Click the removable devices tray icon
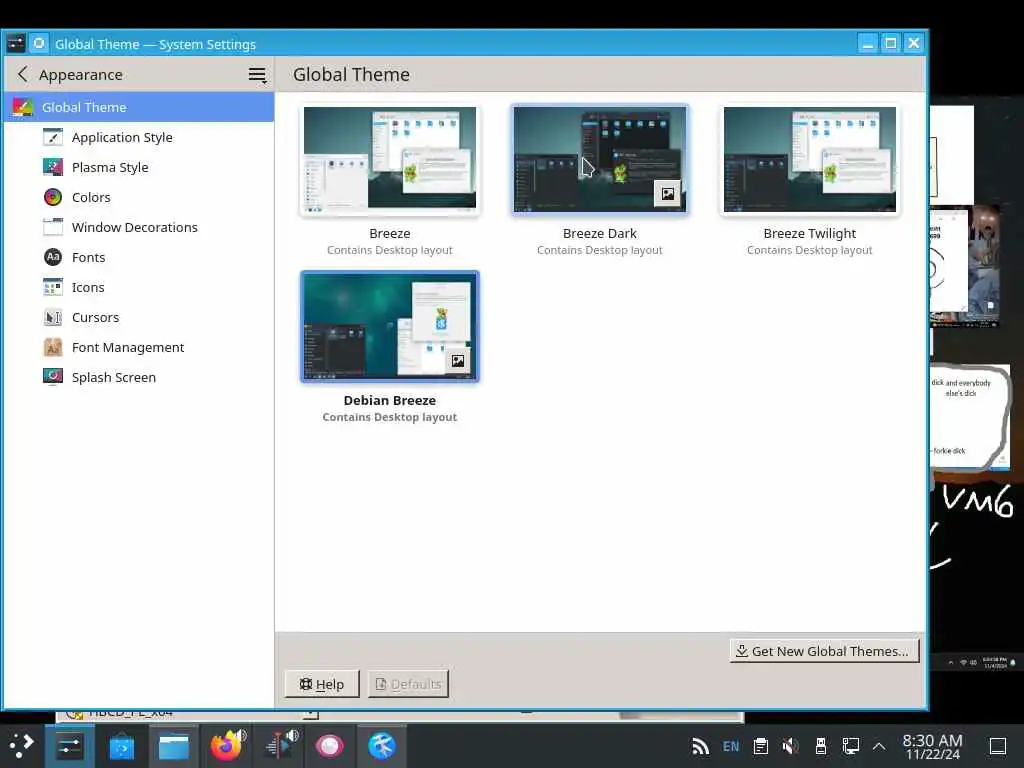The width and height of the screenshot is (1024, 768). coord(821,746)
